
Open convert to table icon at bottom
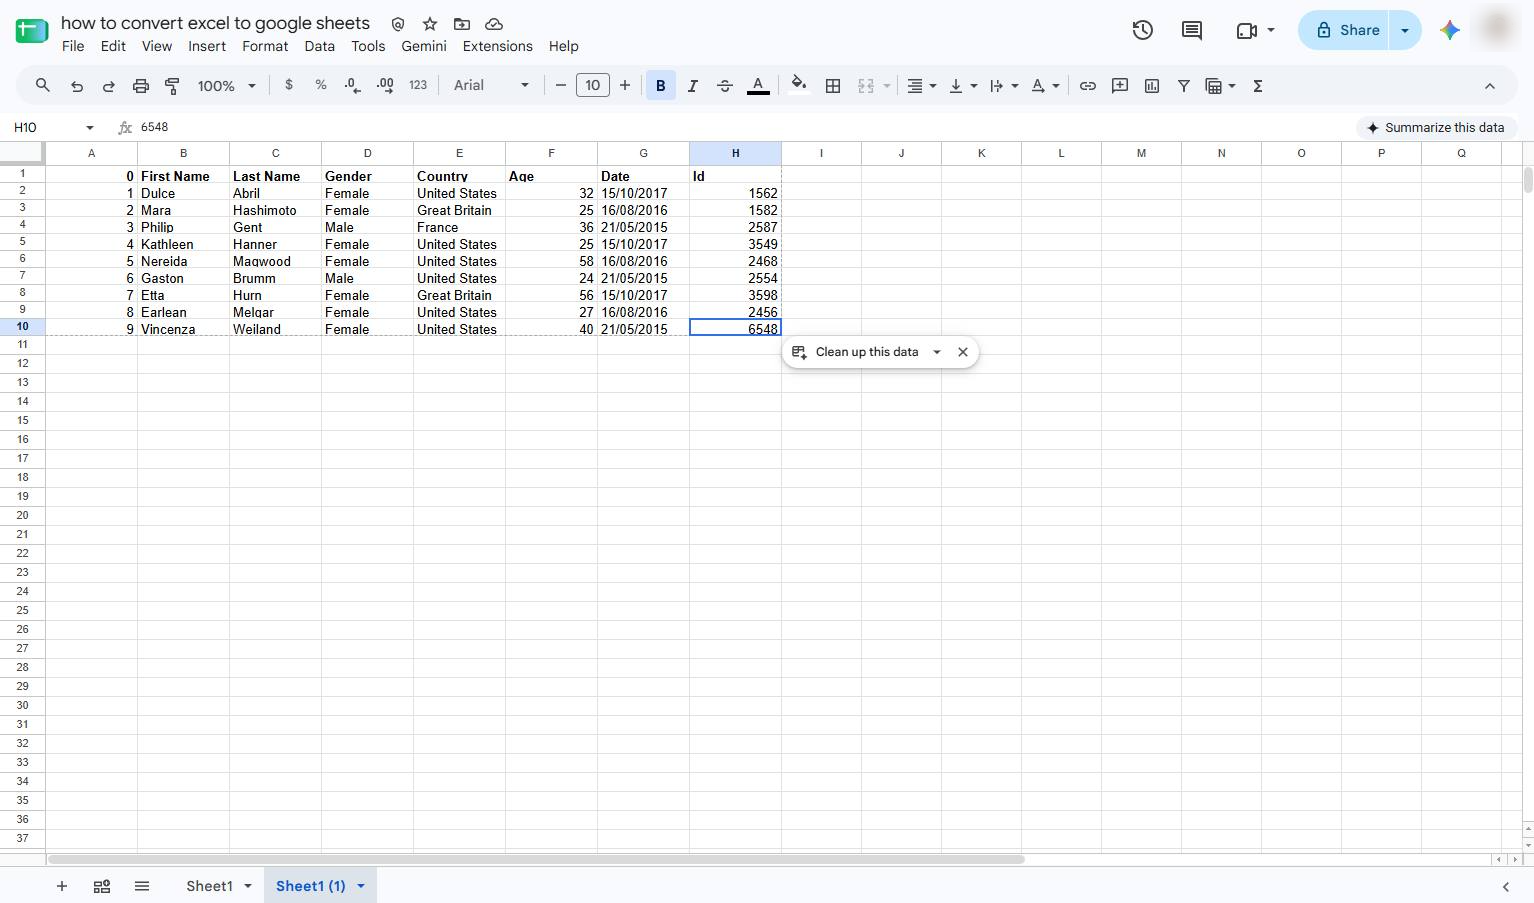pyautogui.click(x=102, y=886)
